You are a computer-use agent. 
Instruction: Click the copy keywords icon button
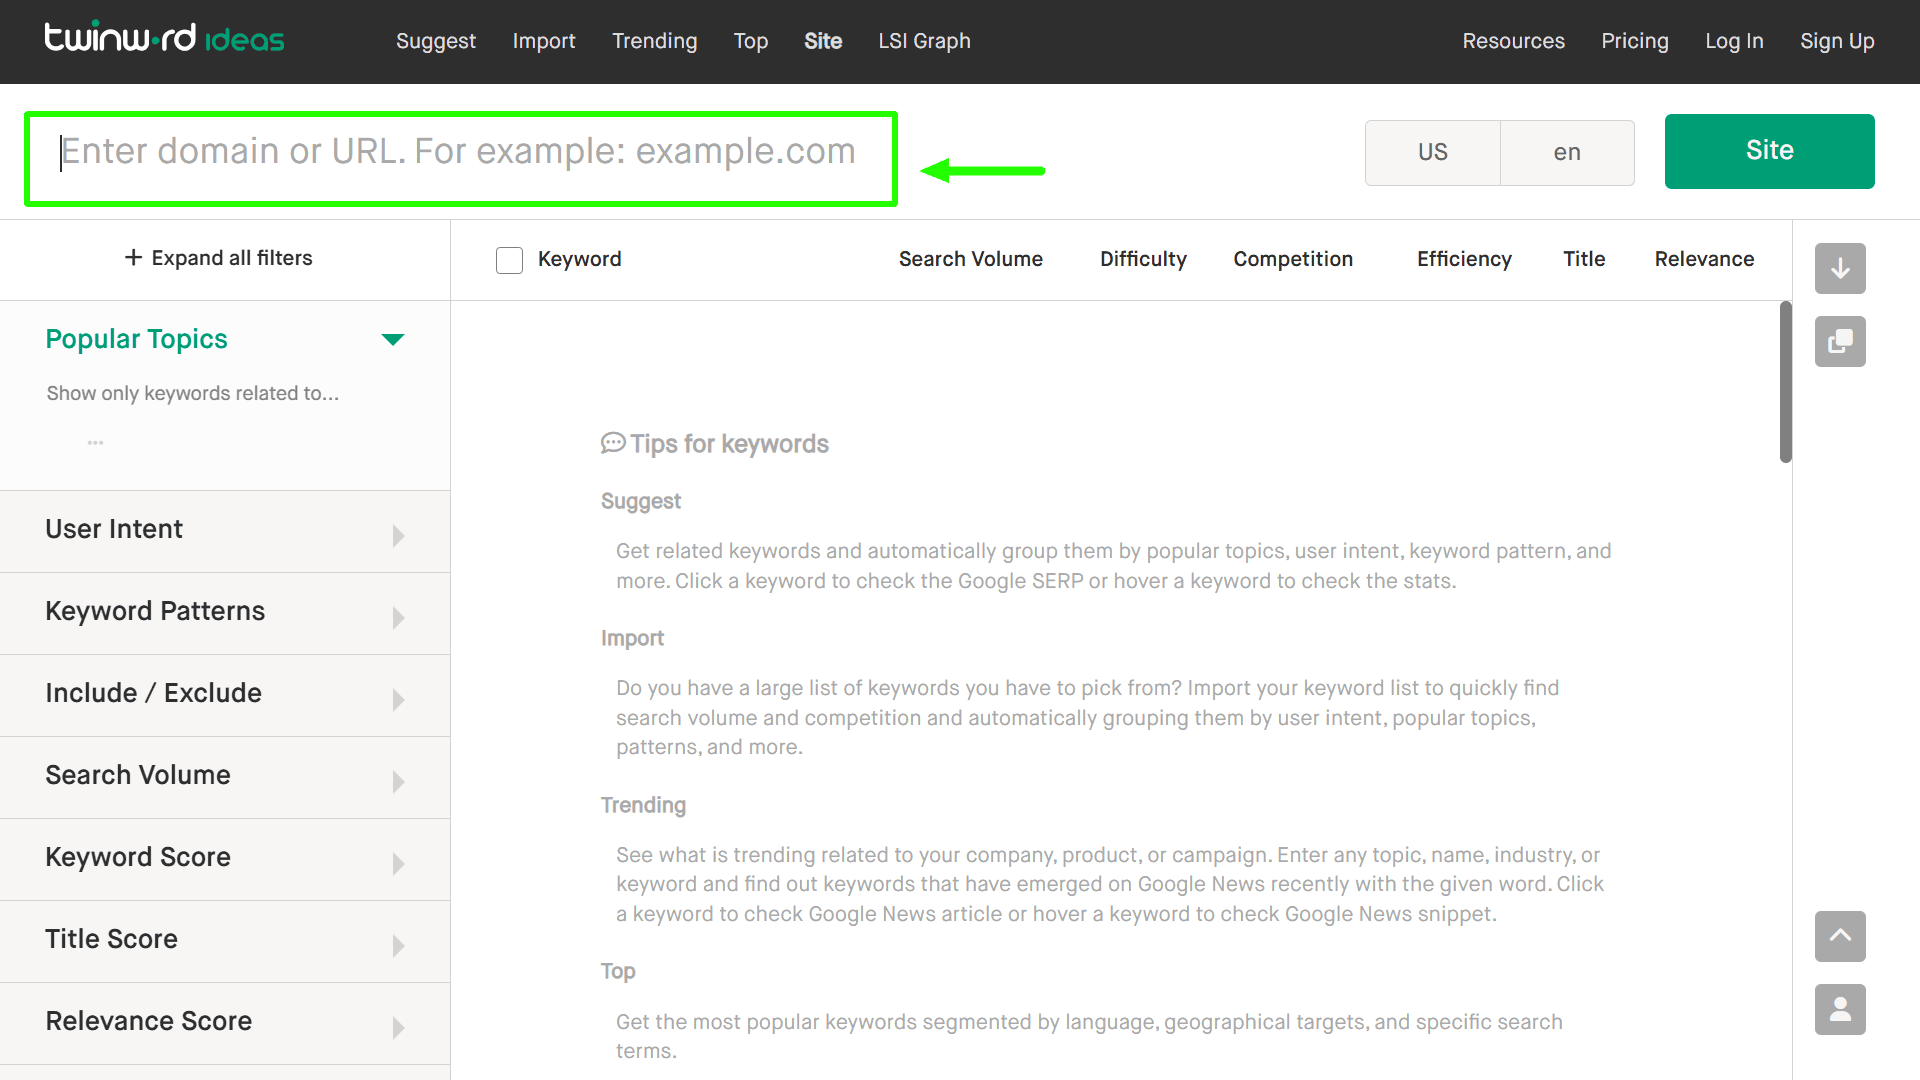1840,341
